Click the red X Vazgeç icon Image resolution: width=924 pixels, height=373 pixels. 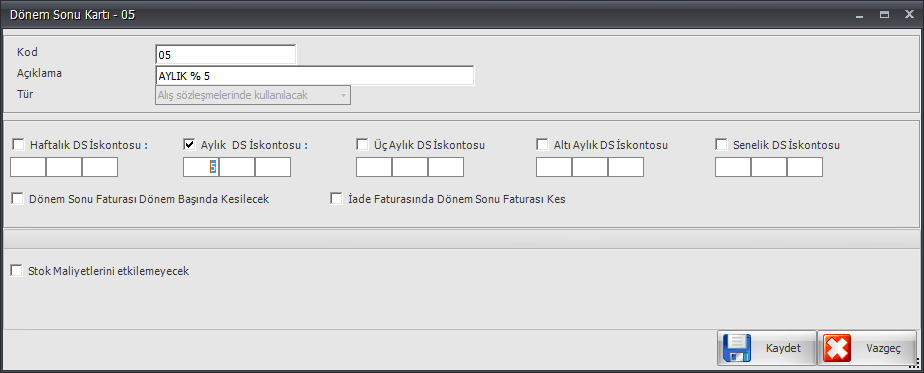837,348
